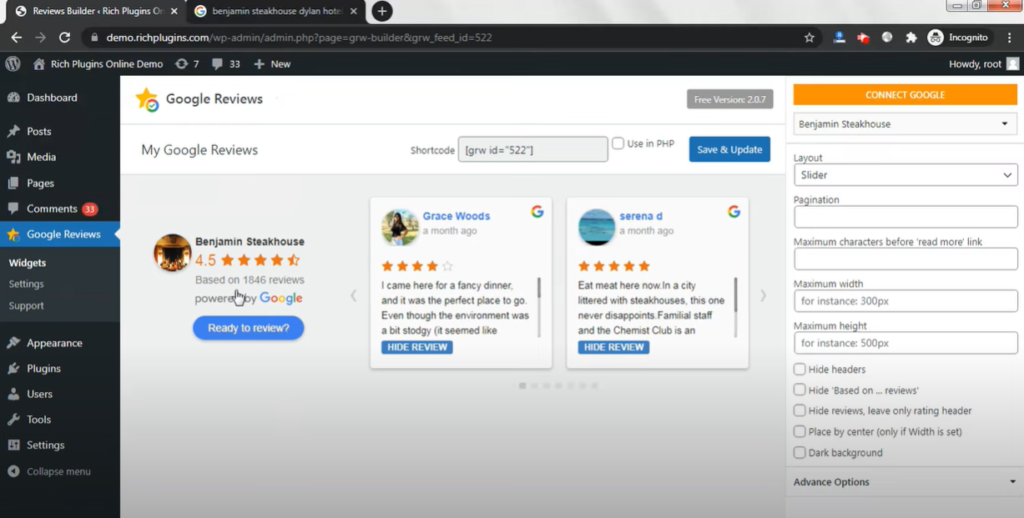This screenshot has height=518, width=1024.
Task: Click Google logo on serena d review
Action: tap(734, 212)
